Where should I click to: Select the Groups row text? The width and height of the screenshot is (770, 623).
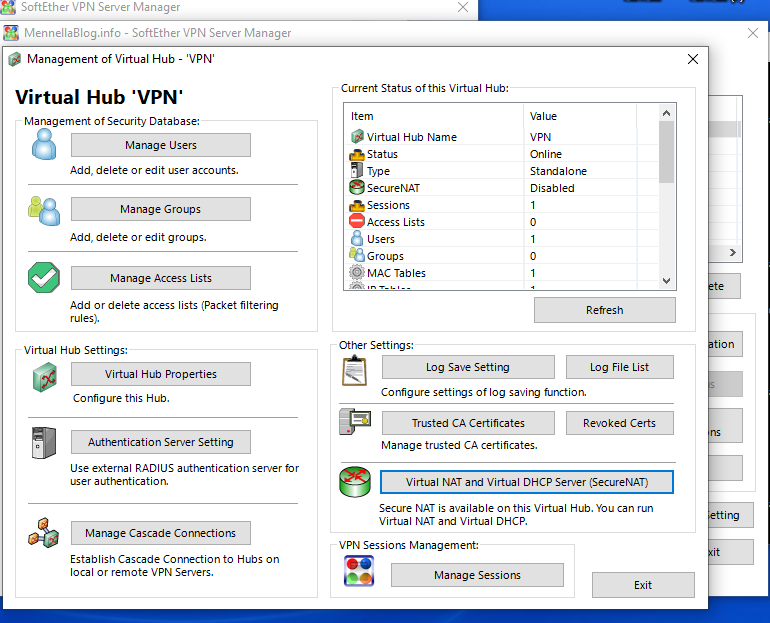tap(385, 256)
